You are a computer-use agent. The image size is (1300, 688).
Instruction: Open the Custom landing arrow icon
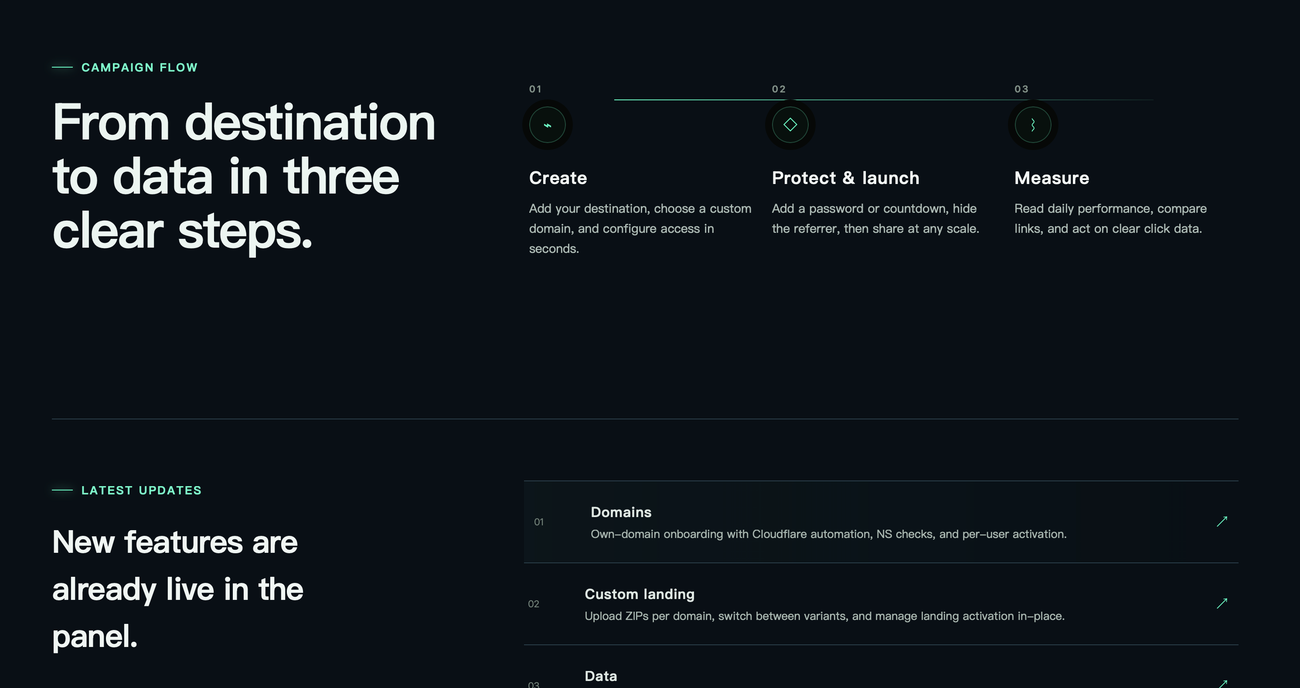point(1221,603)
